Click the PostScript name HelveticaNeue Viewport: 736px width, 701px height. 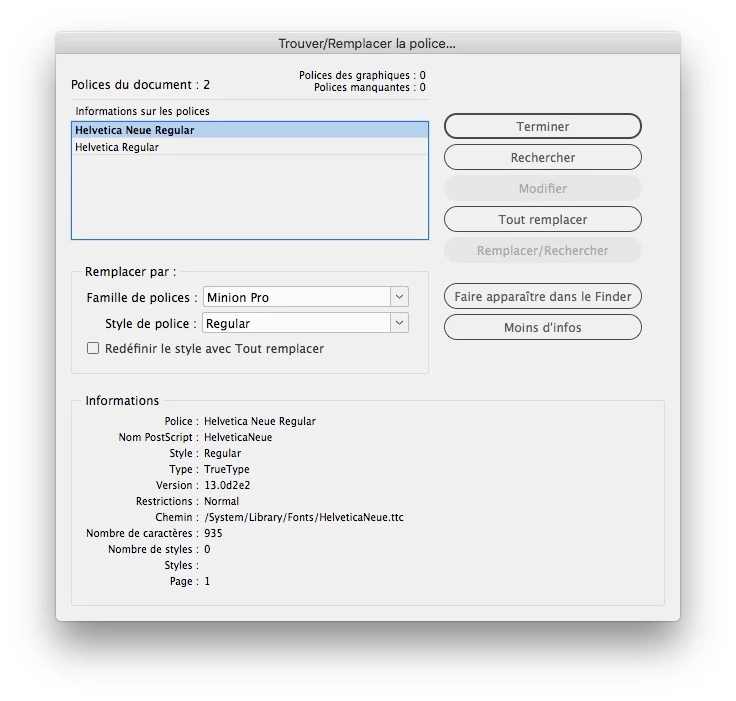[x=238, y=437]
